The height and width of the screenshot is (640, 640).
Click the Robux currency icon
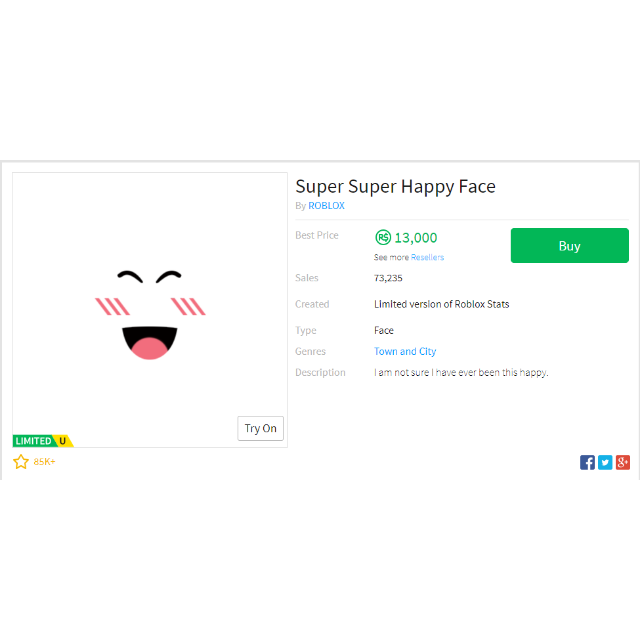click(383, 237)
